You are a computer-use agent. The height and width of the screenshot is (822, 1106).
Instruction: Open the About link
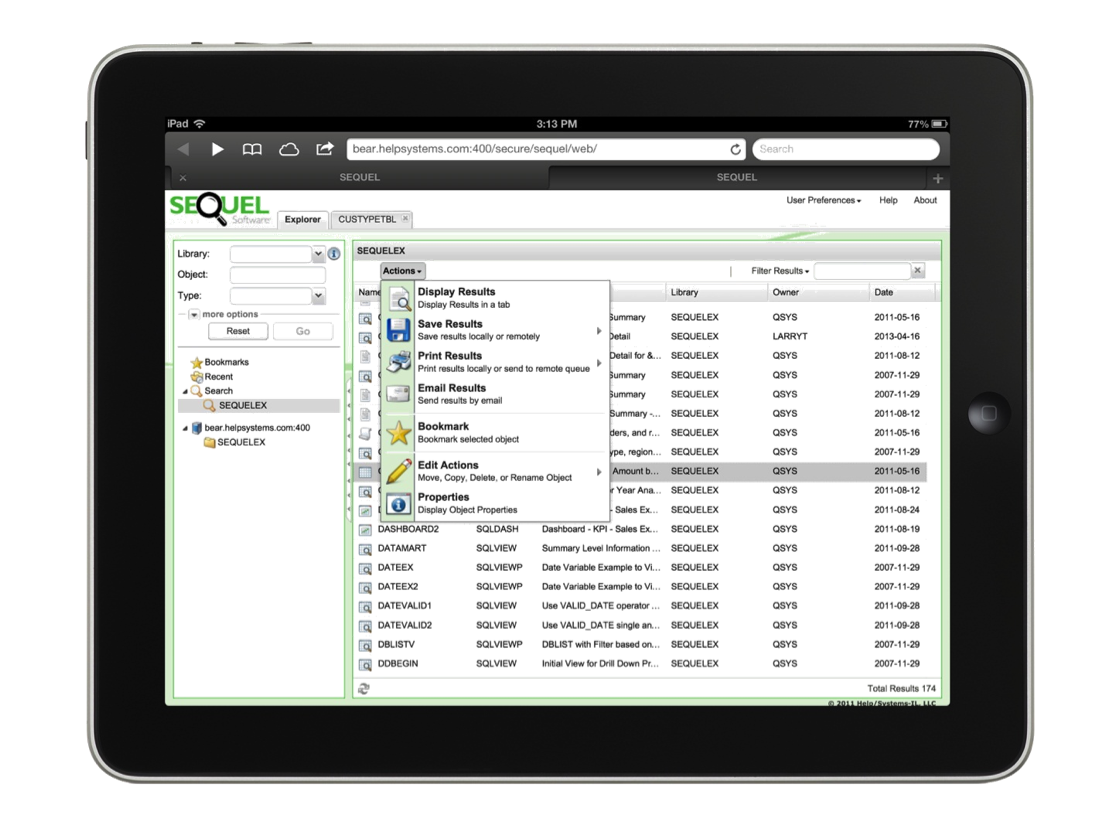pyautogui.click(x=925, y=200)
